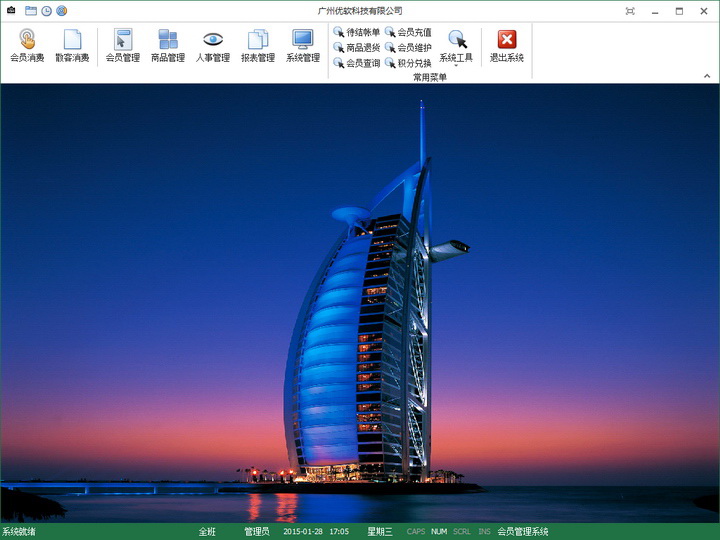Click the orange target icon in title bar
This screenshot has height=540, width=720.
pyautogui.click(x=62, y=11)
